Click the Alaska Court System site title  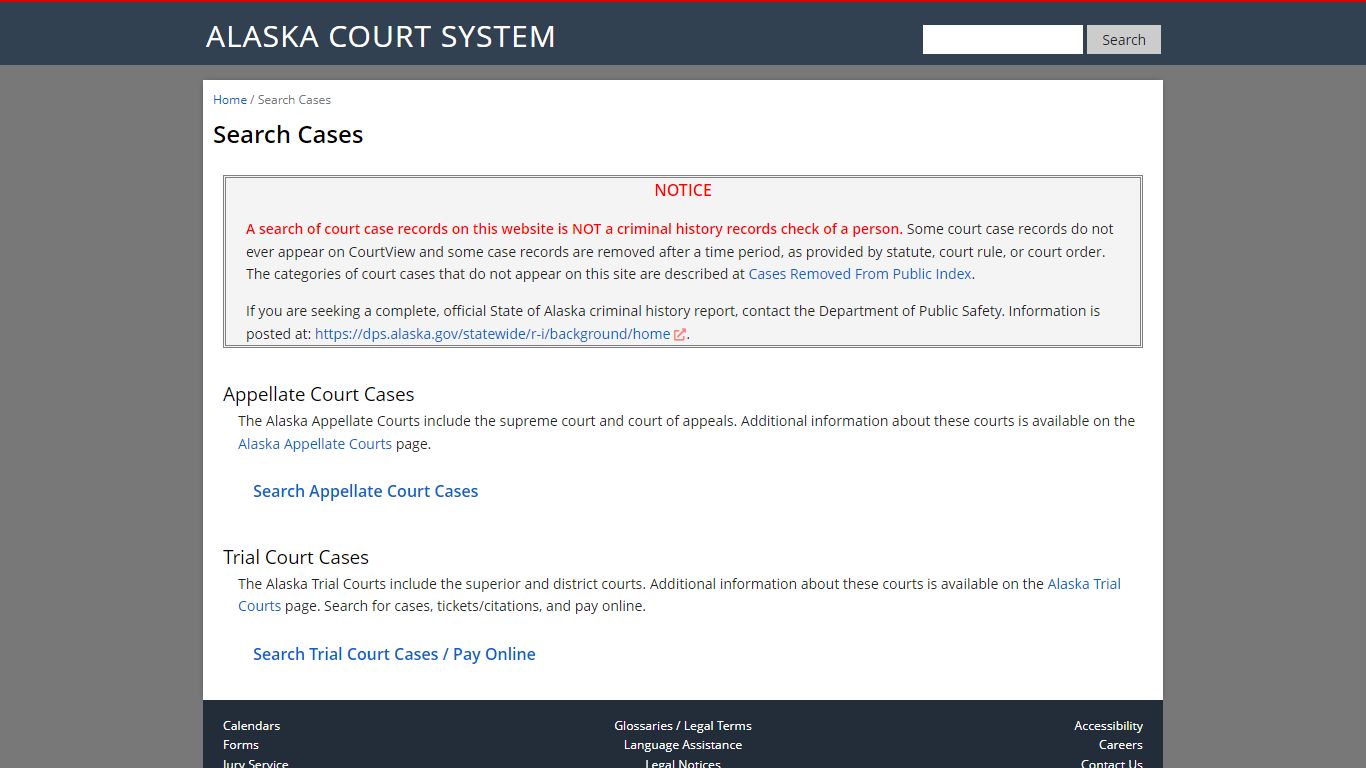click(380, 36)
